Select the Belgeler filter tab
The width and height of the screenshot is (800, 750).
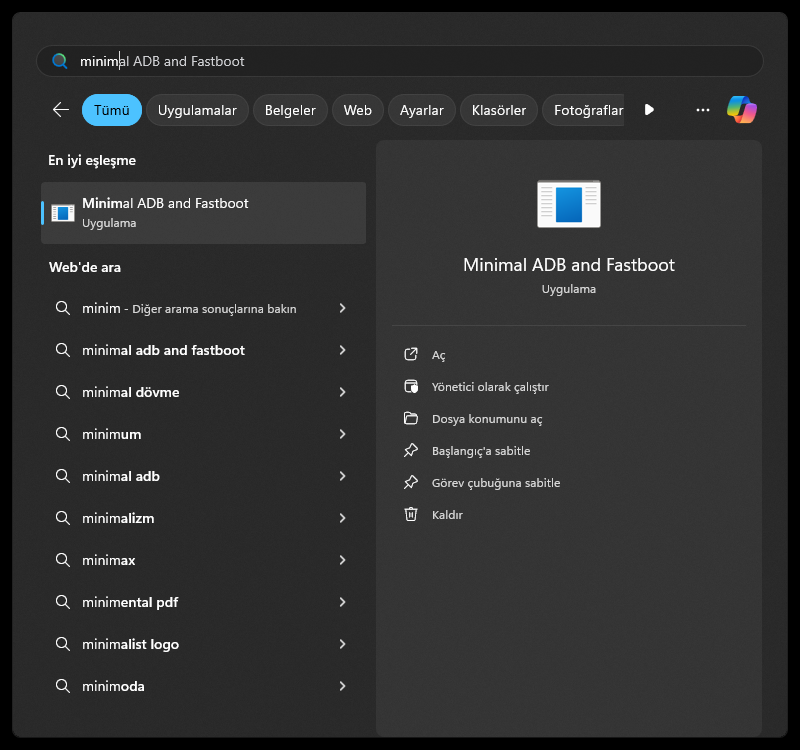[x=290, y=110]
